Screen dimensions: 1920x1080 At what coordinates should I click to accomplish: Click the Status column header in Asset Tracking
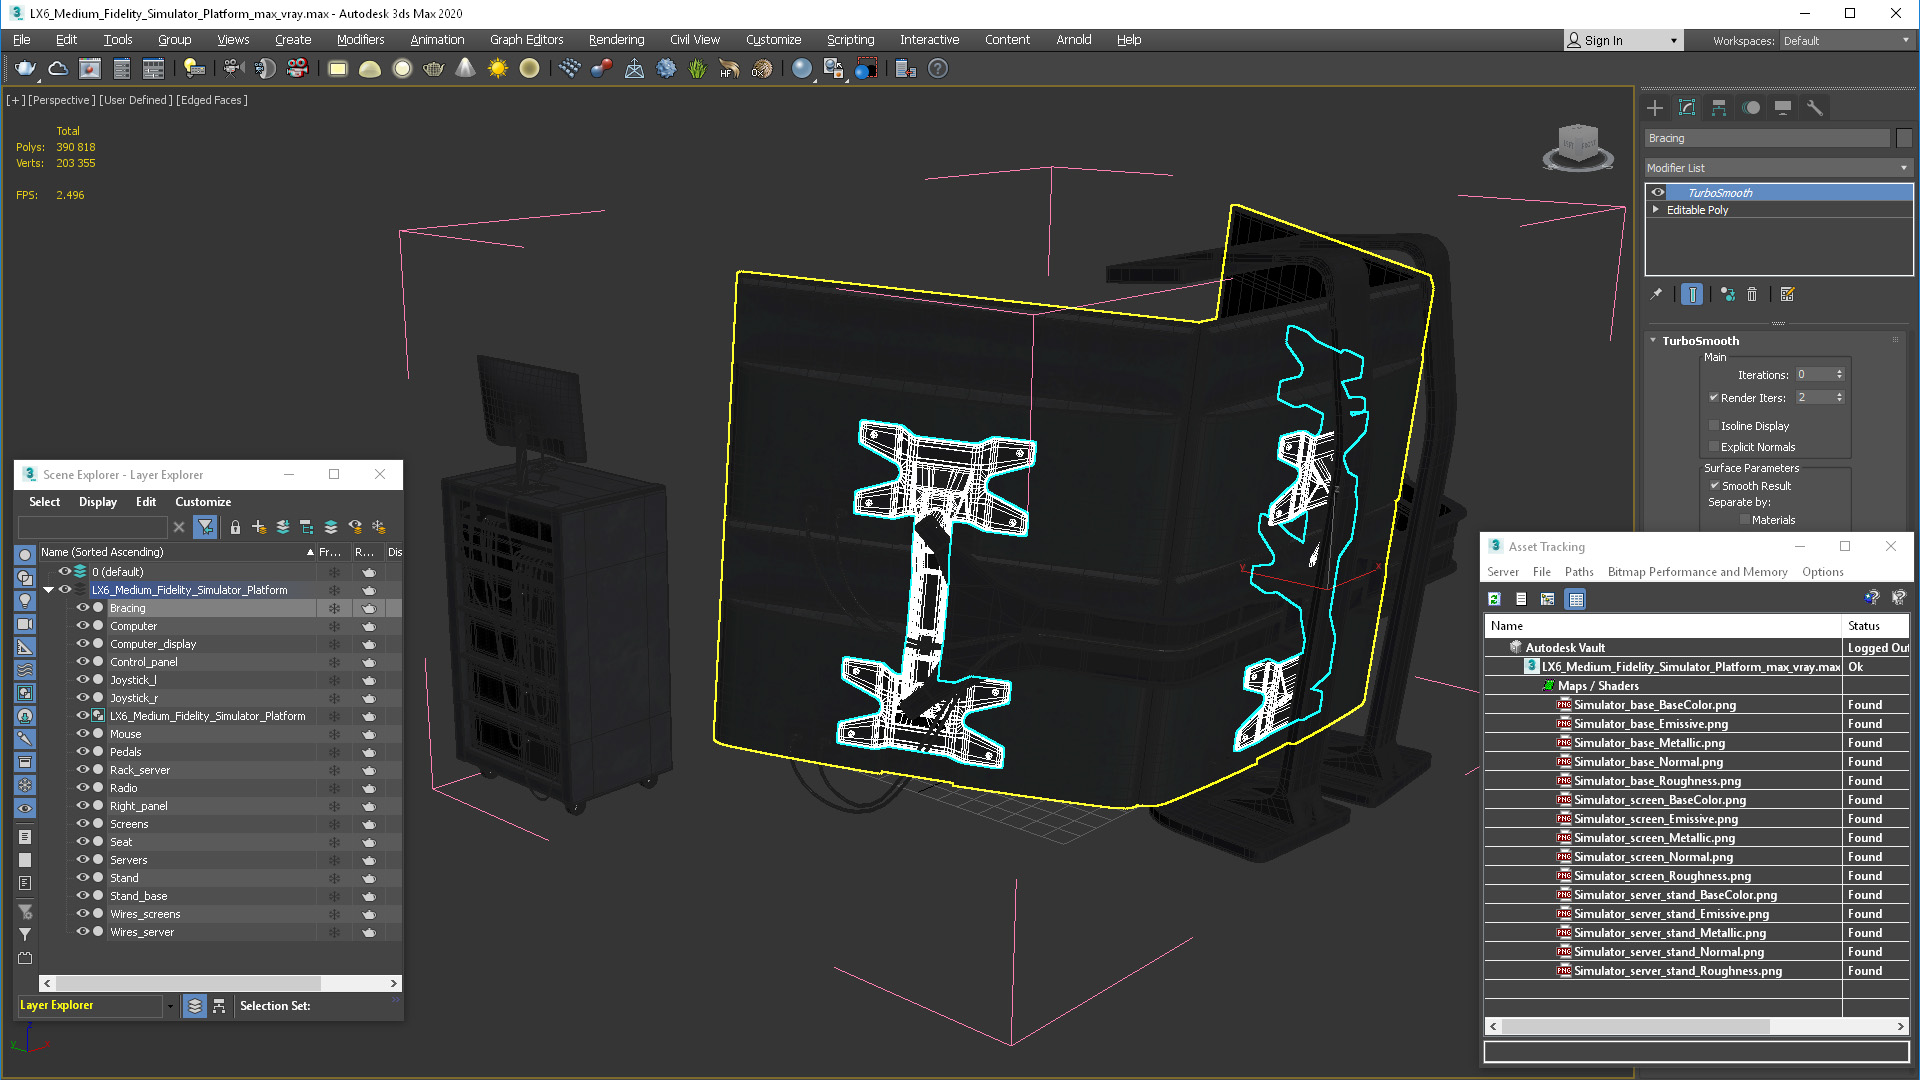[1875, 626]
